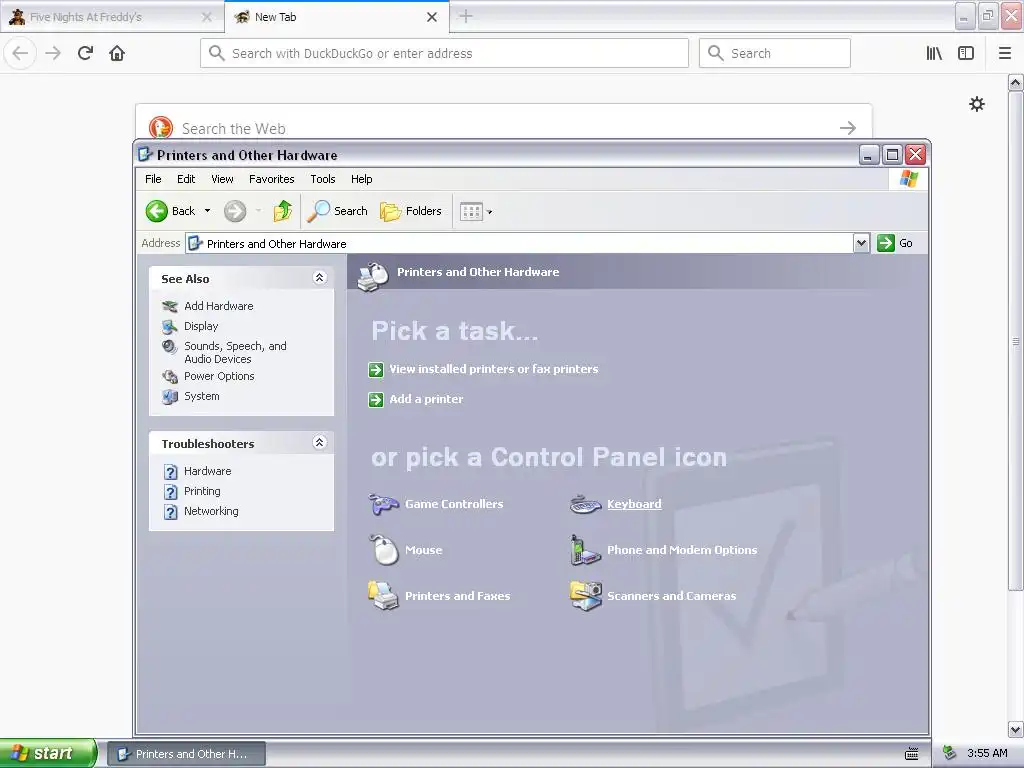This screenshot has height=768, width=1024.
Task: Go up one folder level icon
Action: point(283,211)
